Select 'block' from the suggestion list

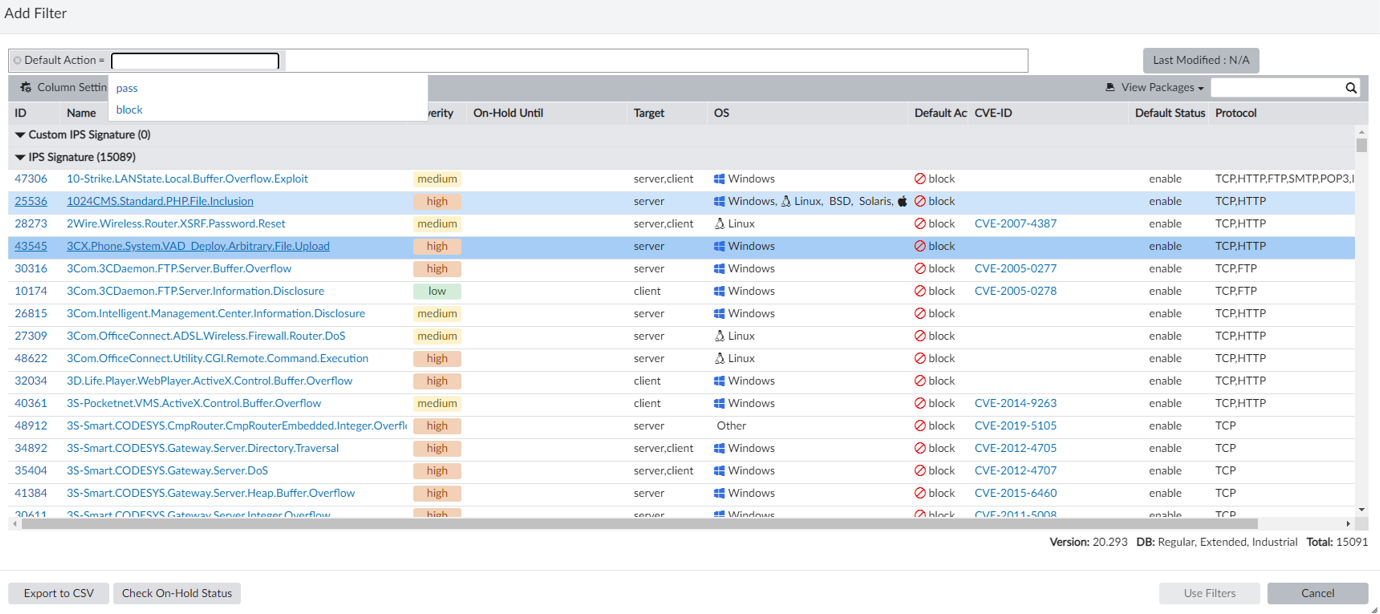pos(129,110)
